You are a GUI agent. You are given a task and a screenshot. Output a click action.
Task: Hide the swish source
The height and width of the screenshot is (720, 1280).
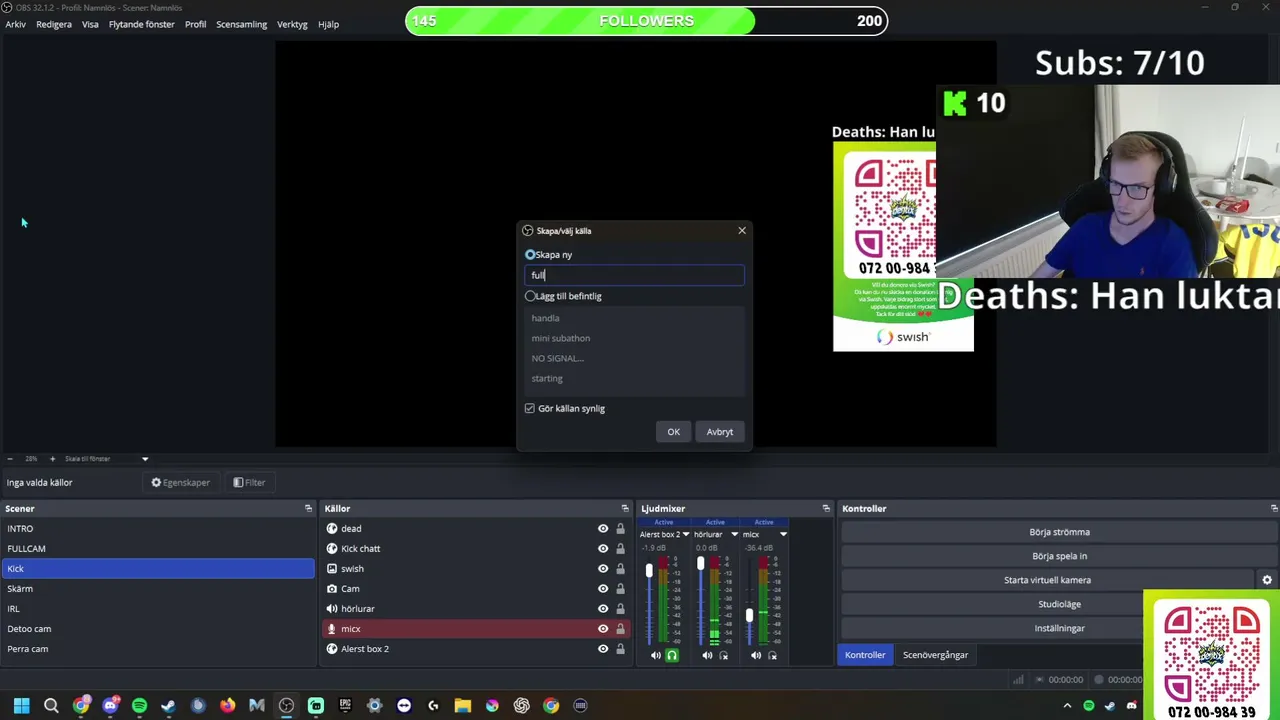[603, 569]
